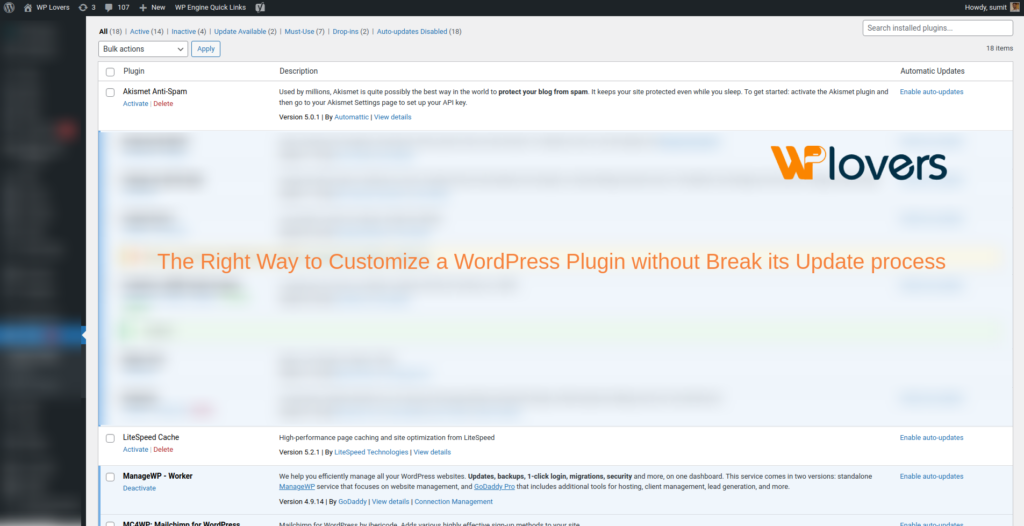The image size is (1024, 526).
Task: Filter plugins by Active (14)
Action: (x=147, y=31)
